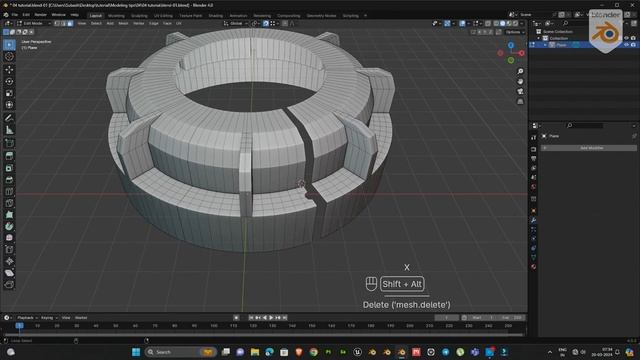The width and height of the screenshot is (640, 360).
Task: Click the viewport pan hand icon
Action: [x=520, y=81]
